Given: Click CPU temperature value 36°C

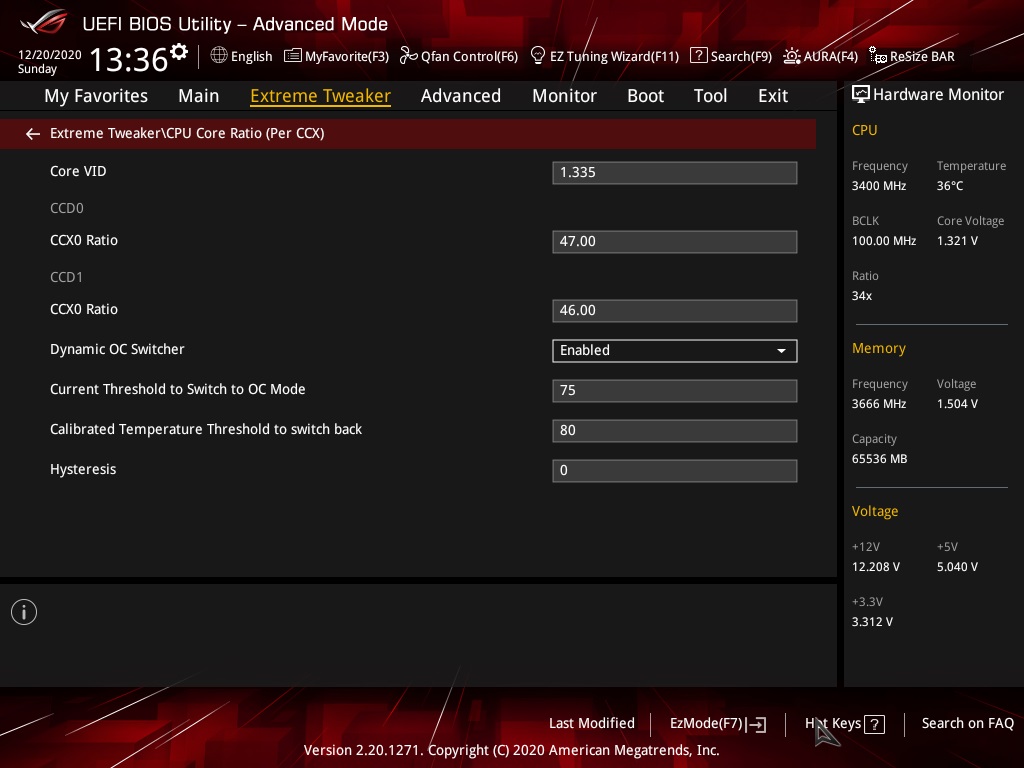Looking at the screenshot, I should click(x=950, y=185).
